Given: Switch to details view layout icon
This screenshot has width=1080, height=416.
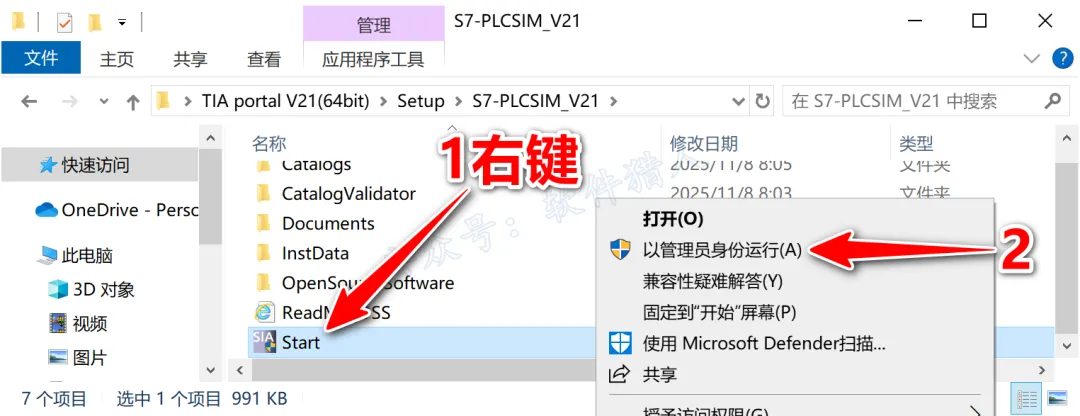Looking at the screenshot, I should [1027, 399].
